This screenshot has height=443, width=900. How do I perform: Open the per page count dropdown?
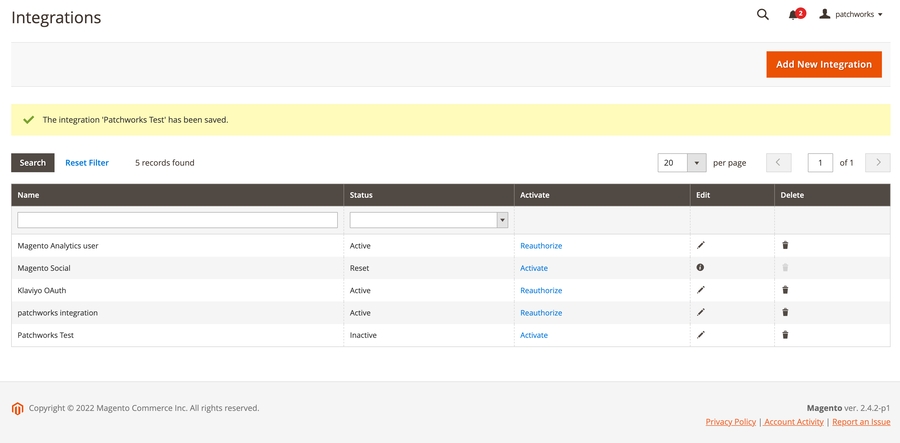click(x=697, y=163)
